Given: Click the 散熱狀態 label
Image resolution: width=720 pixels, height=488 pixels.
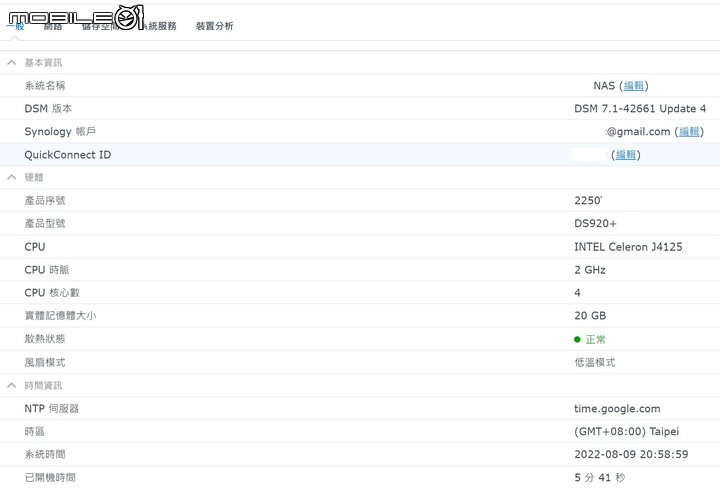Looking at the screenshot, I should coord(45,339).
